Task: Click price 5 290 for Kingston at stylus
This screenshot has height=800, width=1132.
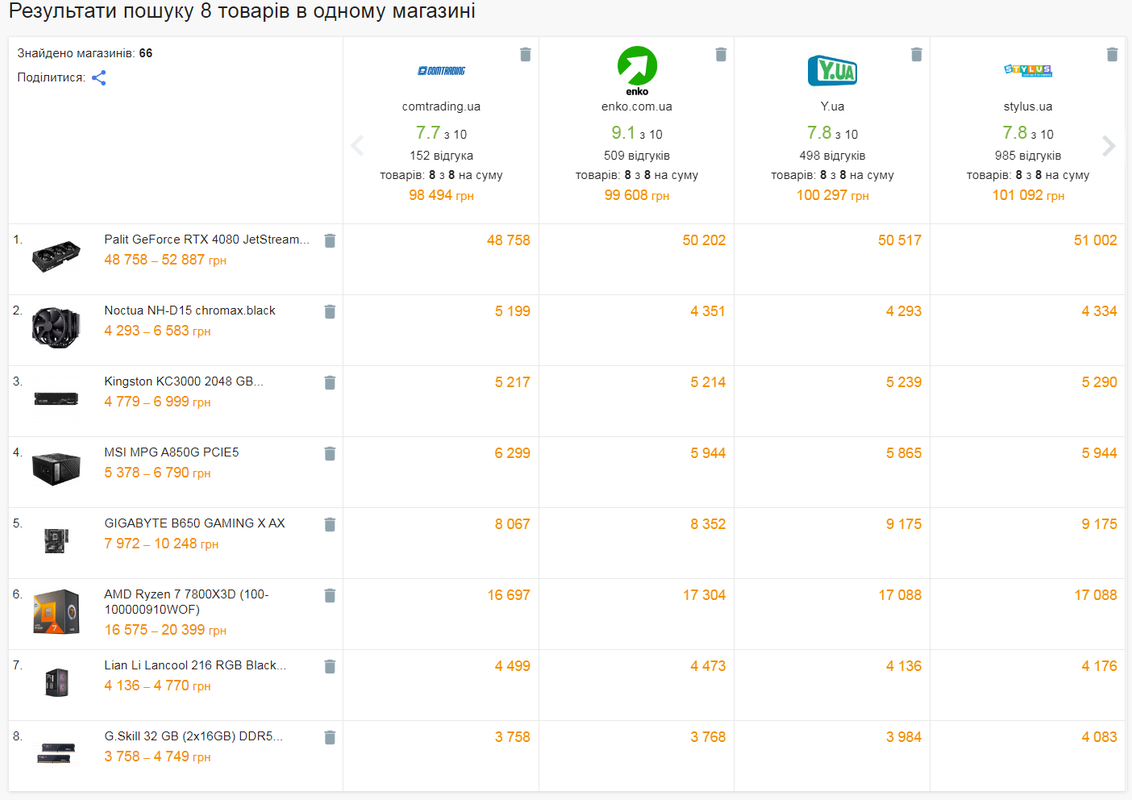Action: [x=1100, y=382]
